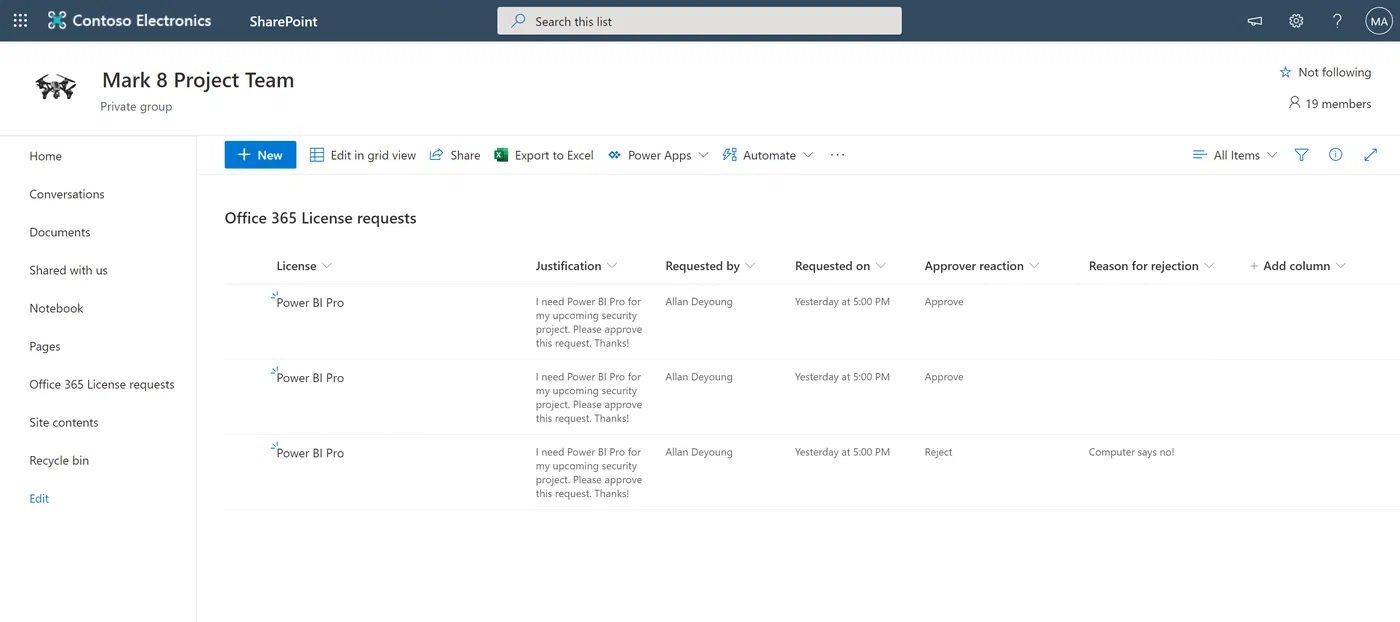Screen dimensions: 1400x622
Task: Open Office 365 License requests nav link
Action: (102, 384)
